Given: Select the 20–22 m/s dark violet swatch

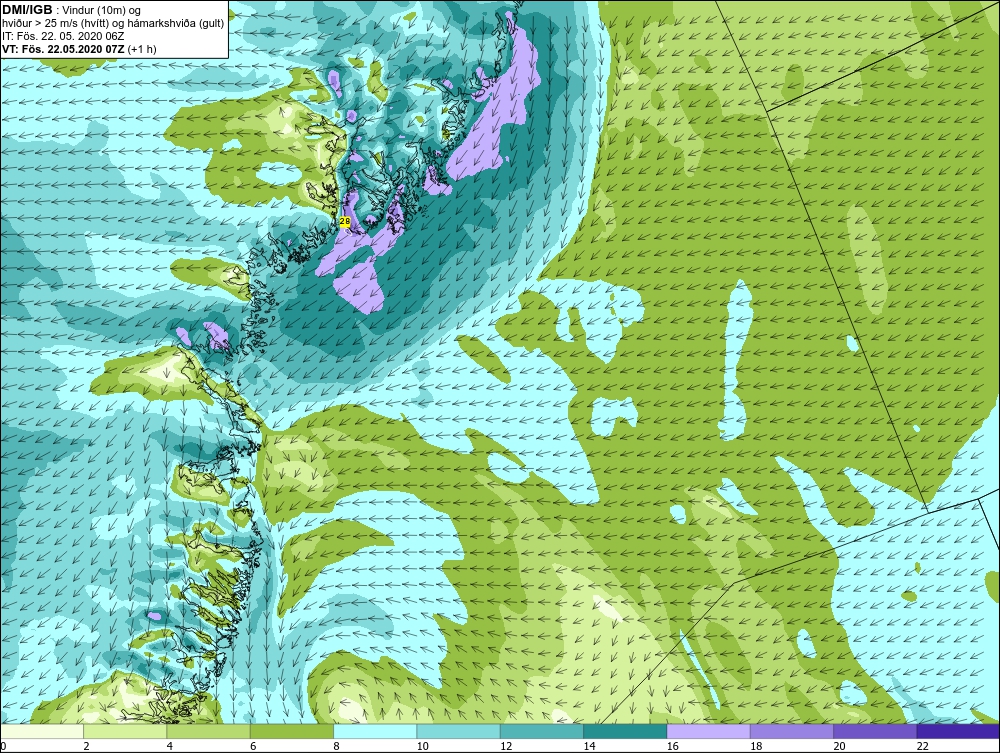Looking at the screenshot, I should [x=875, y=731].
